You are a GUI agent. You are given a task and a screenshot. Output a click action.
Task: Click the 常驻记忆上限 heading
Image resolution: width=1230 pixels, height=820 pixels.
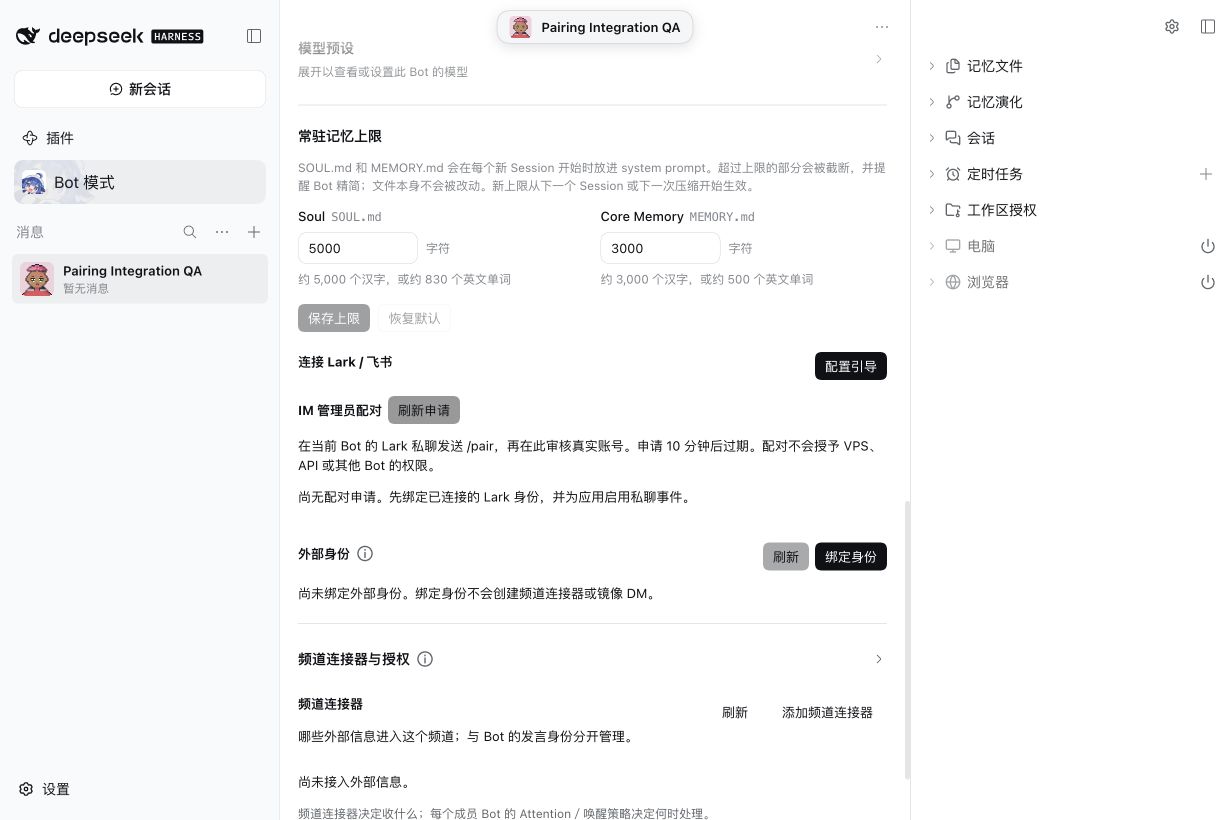(340, 136)
